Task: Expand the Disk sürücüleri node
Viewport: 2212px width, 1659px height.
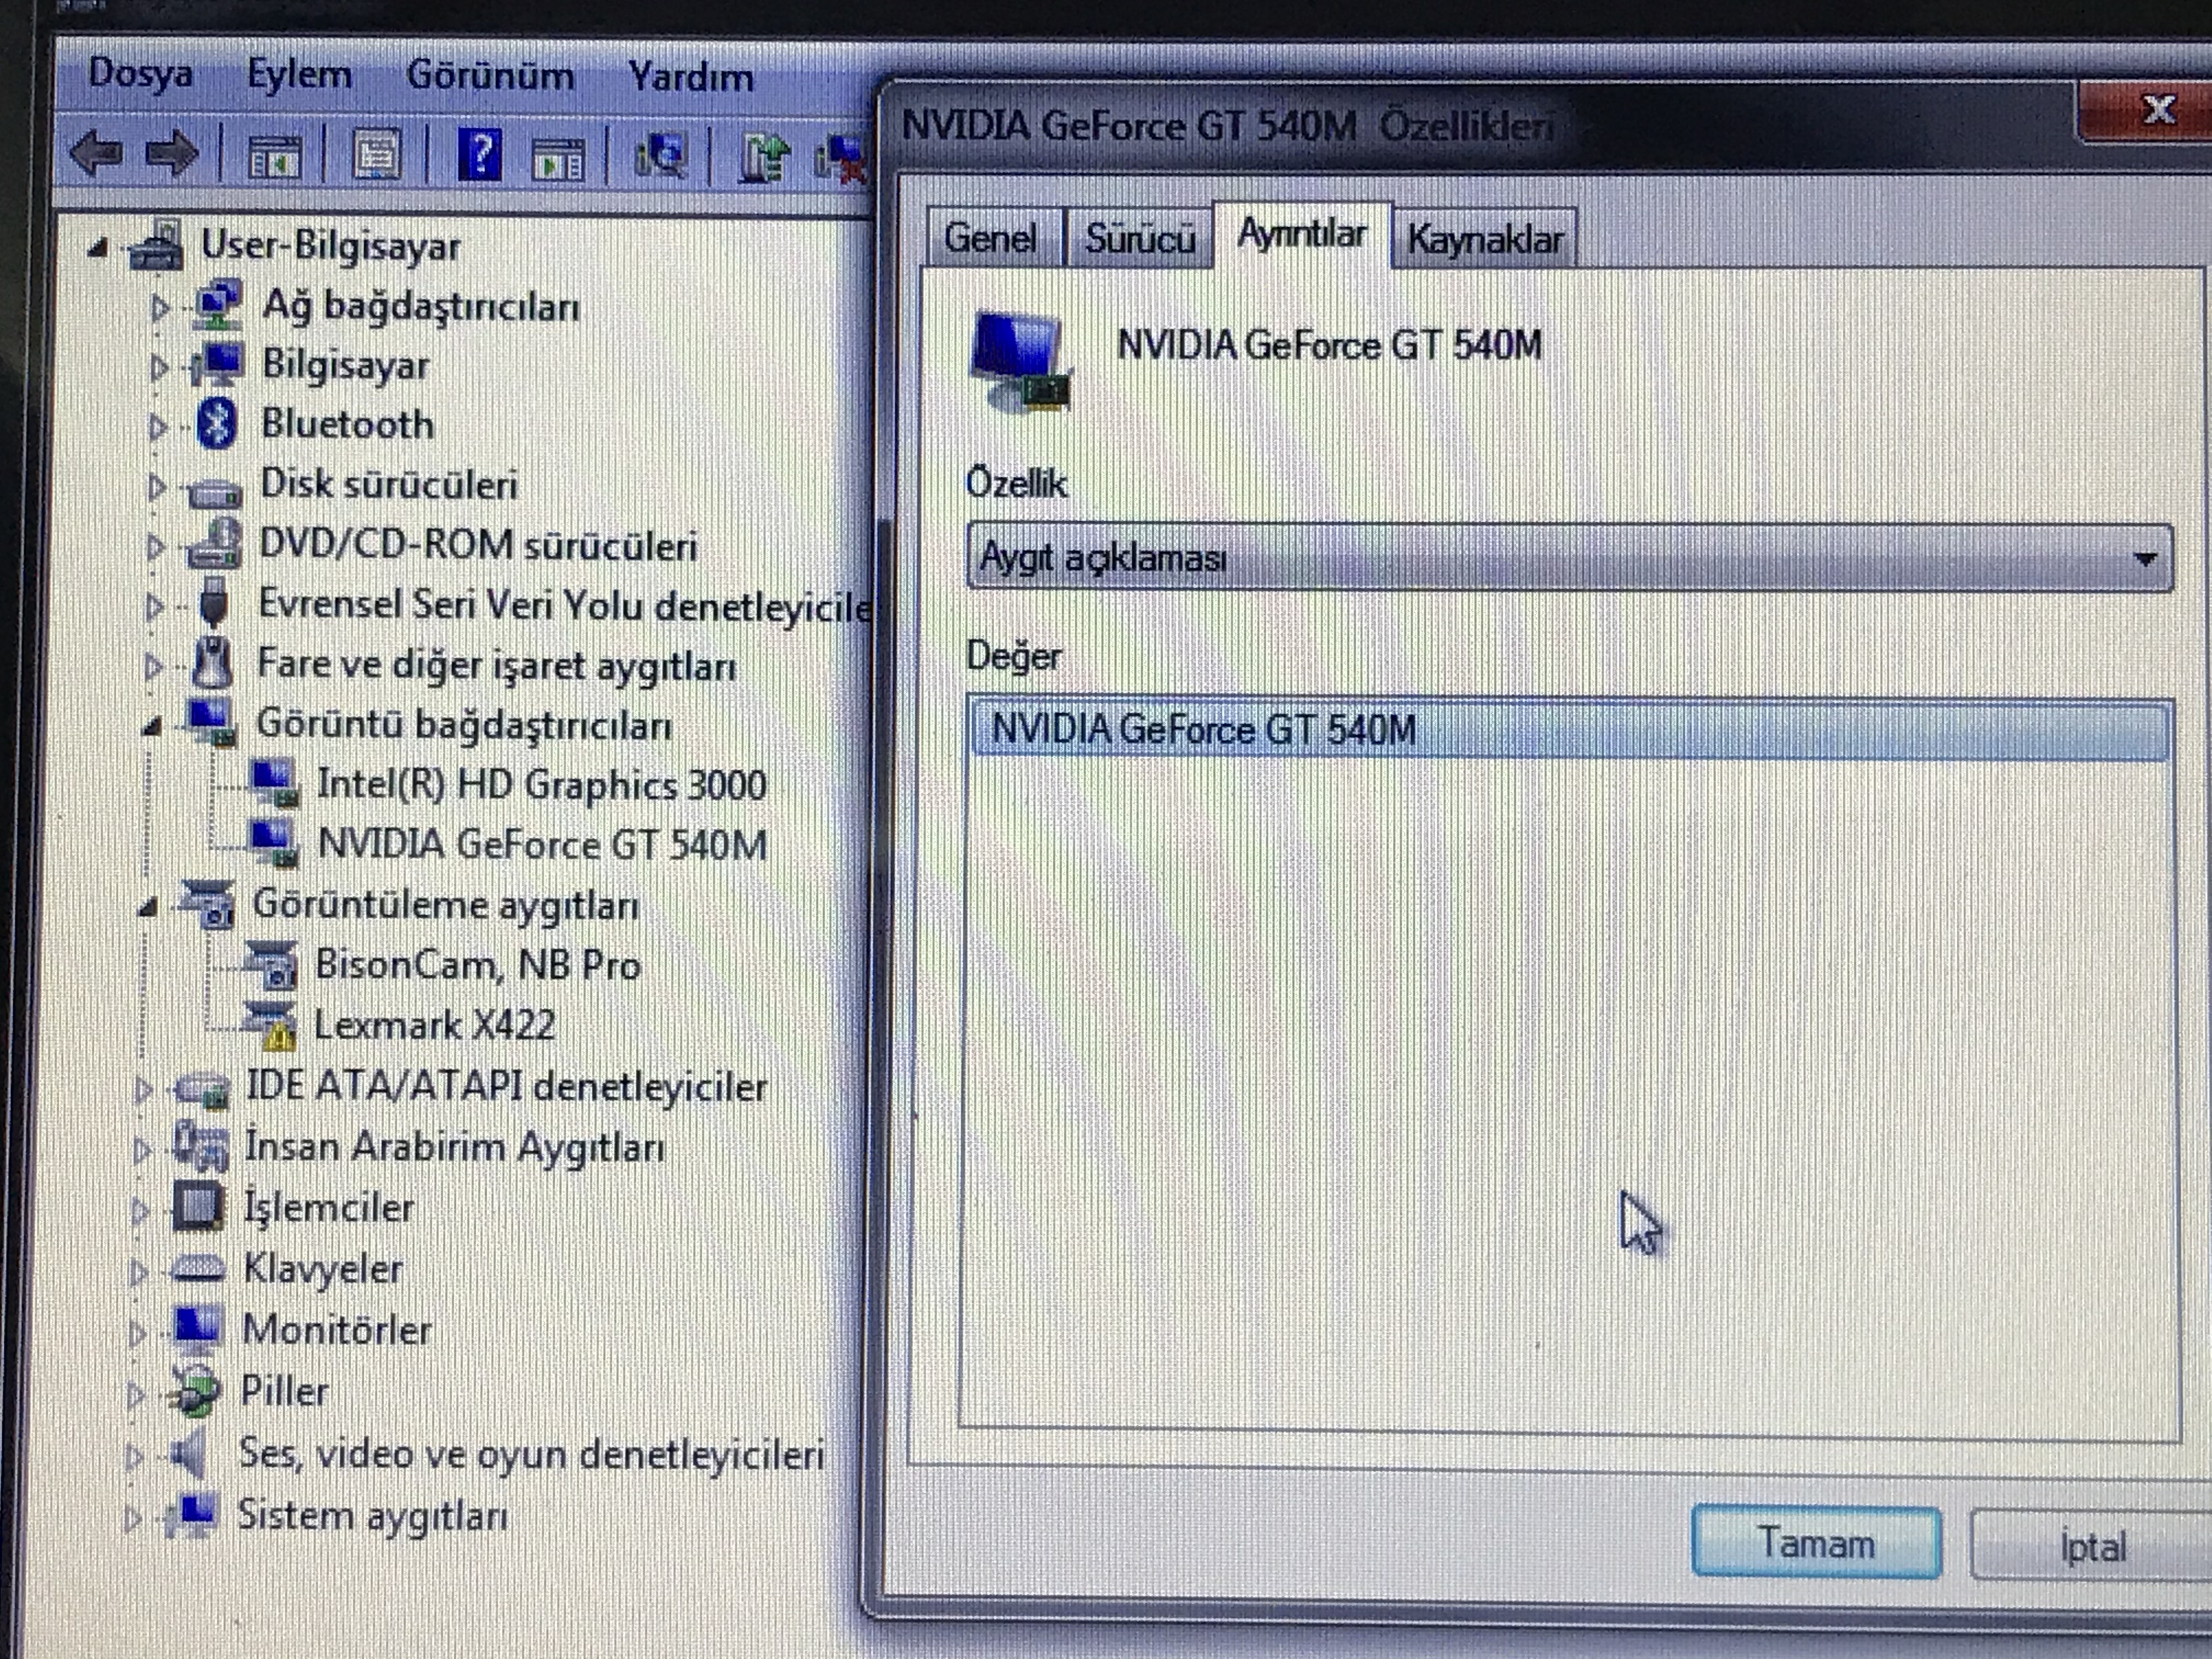Action: [156, 487]
